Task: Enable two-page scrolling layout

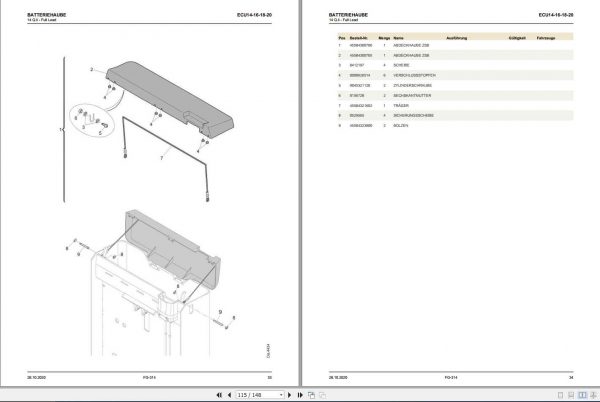Action: [593, 395]
